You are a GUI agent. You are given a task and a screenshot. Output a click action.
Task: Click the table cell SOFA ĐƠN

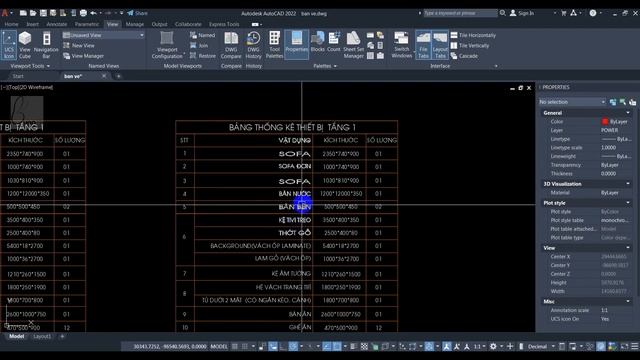(x=295, y=167)
